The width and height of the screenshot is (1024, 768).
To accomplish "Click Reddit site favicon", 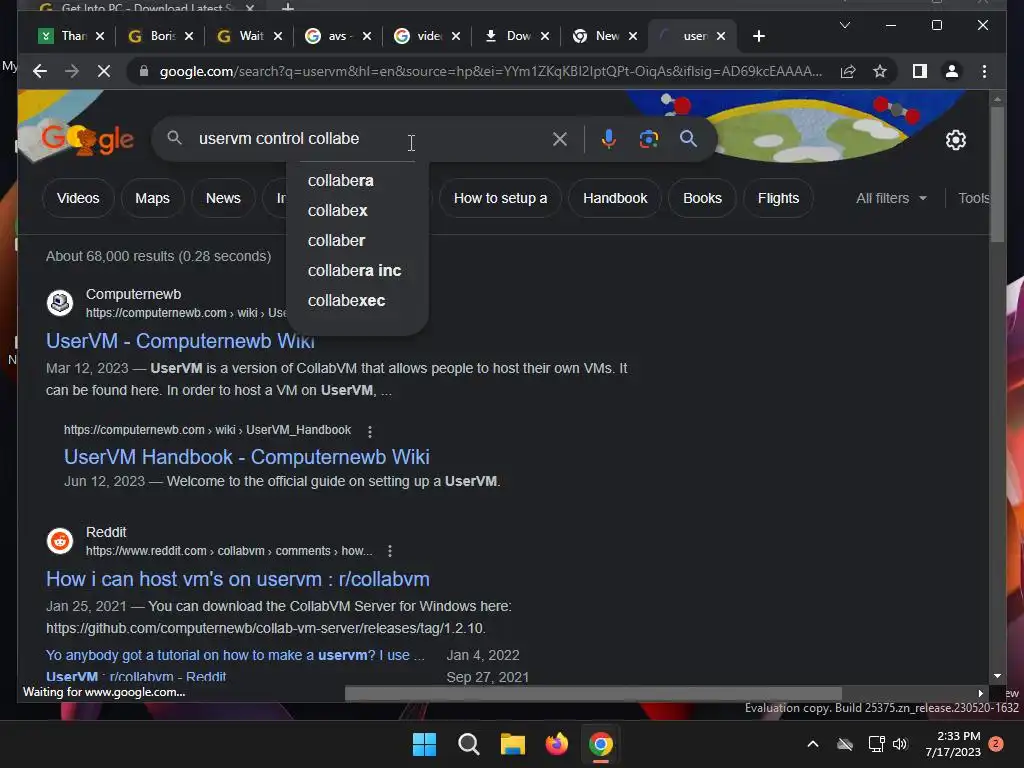I will (x=60, y=541).
